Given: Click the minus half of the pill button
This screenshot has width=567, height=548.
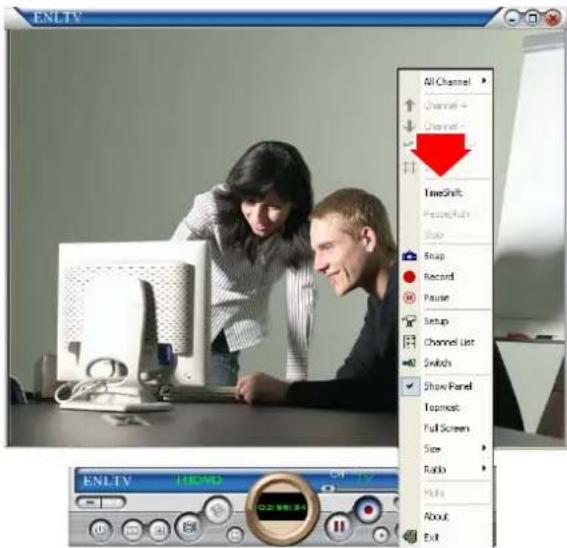Looking at the screenshot, I should coord(89,502).
